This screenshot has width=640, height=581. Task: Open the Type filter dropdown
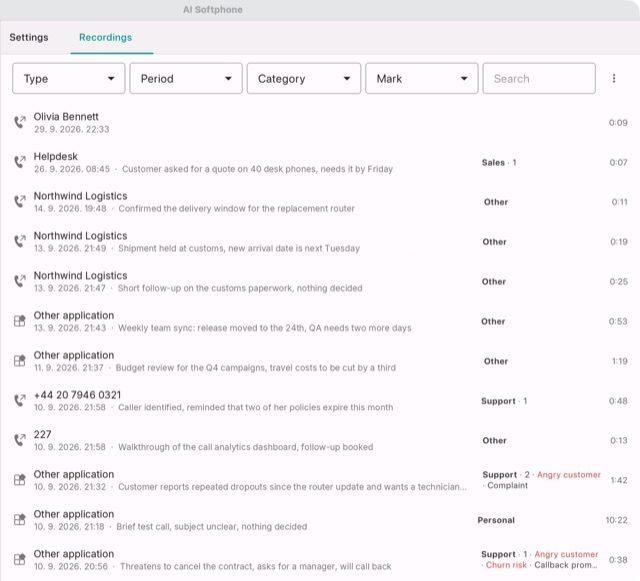(x=69, y=78)
